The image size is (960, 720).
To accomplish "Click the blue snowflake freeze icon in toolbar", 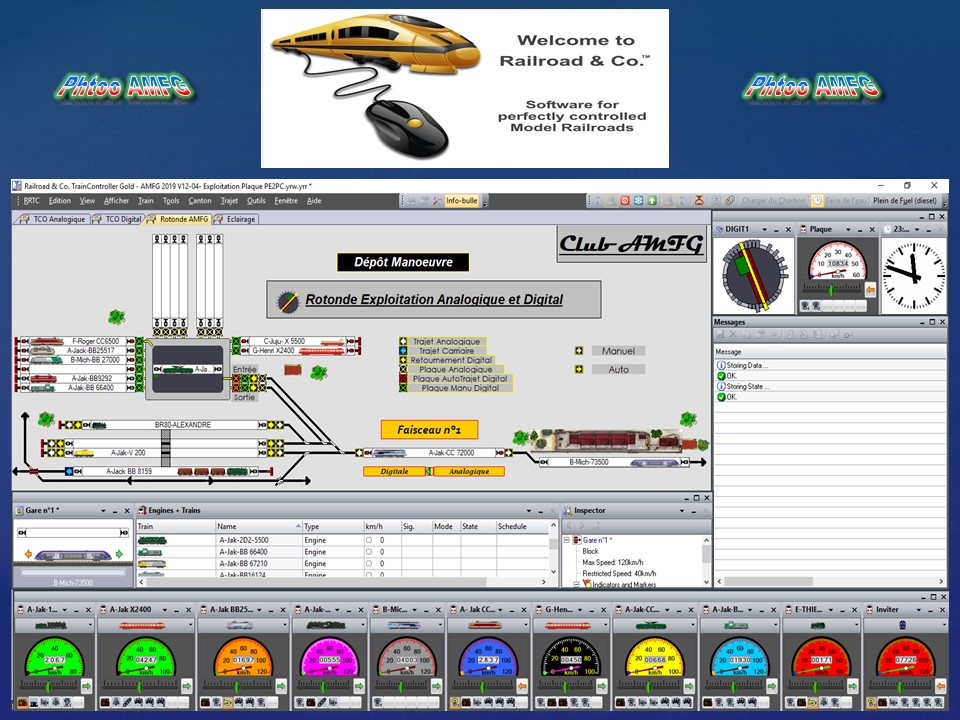I will click(638, 201).
